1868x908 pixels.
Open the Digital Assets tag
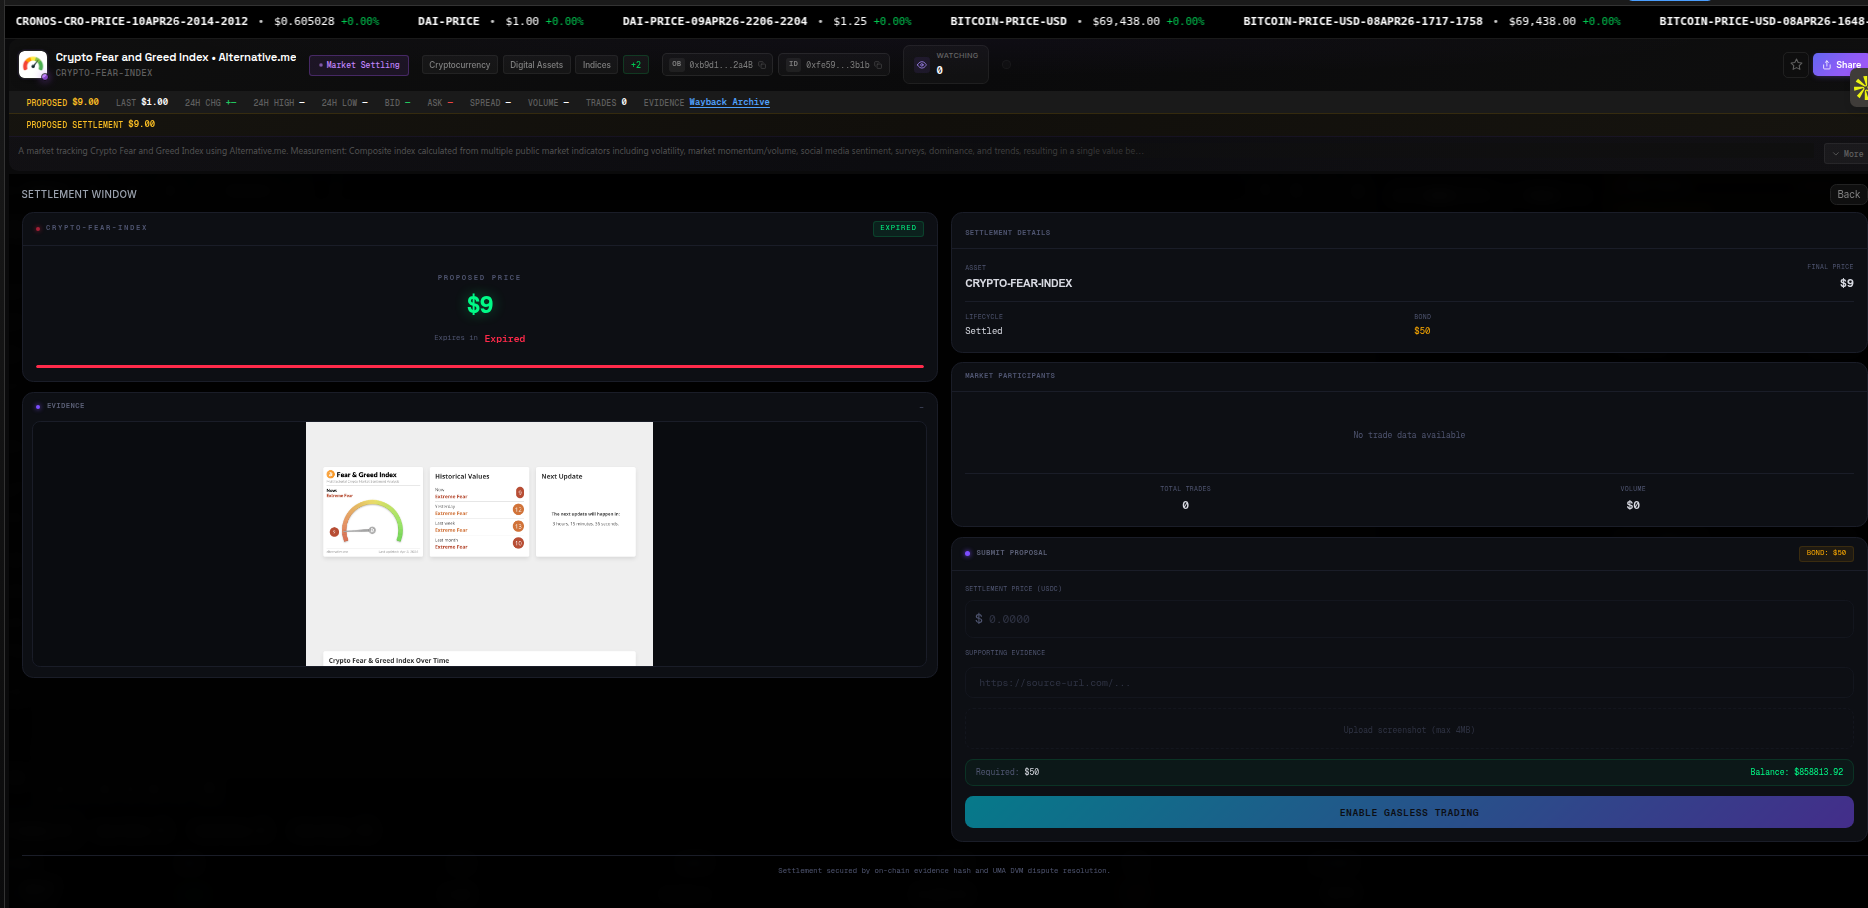point(537,65)
